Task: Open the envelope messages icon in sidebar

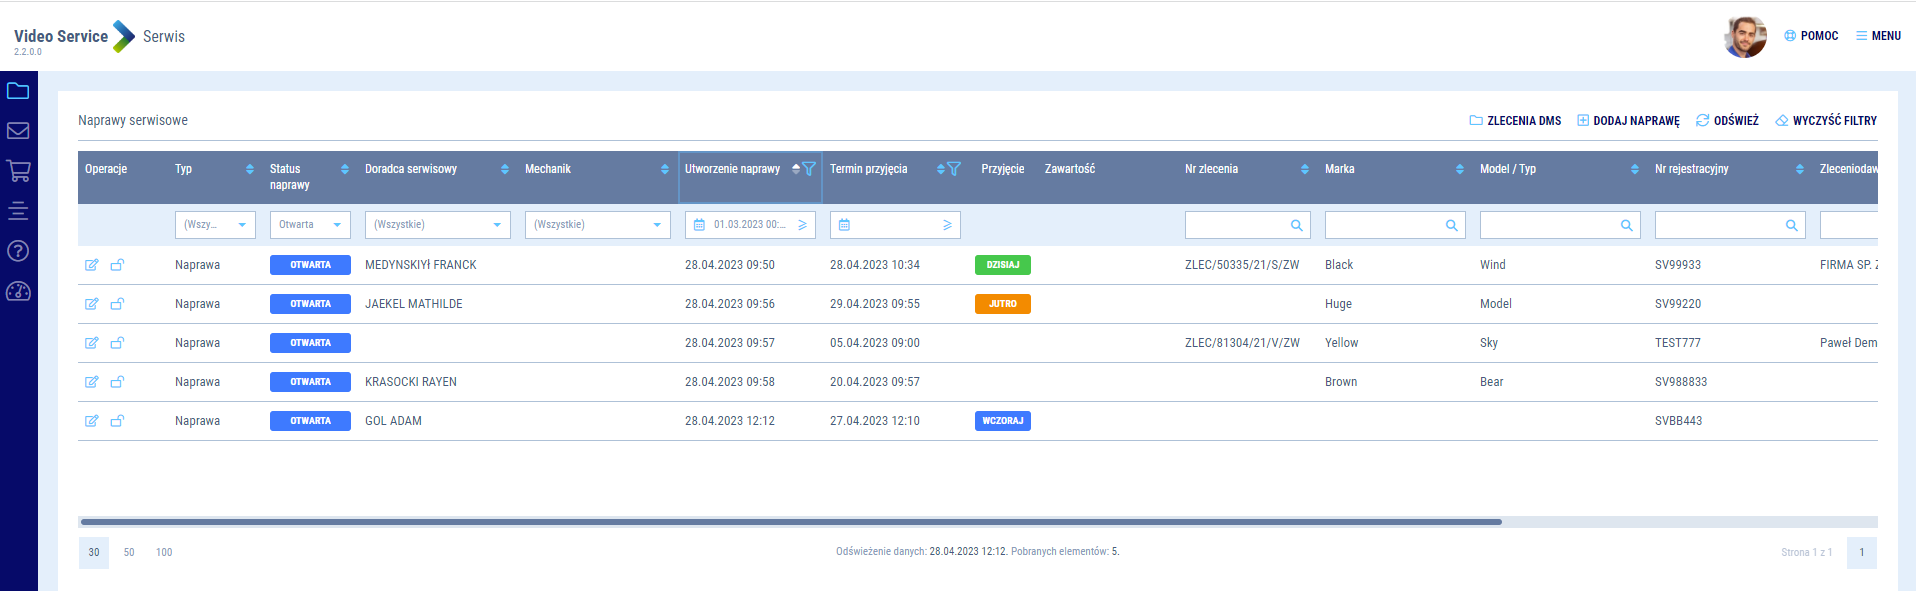Action: 18,131
